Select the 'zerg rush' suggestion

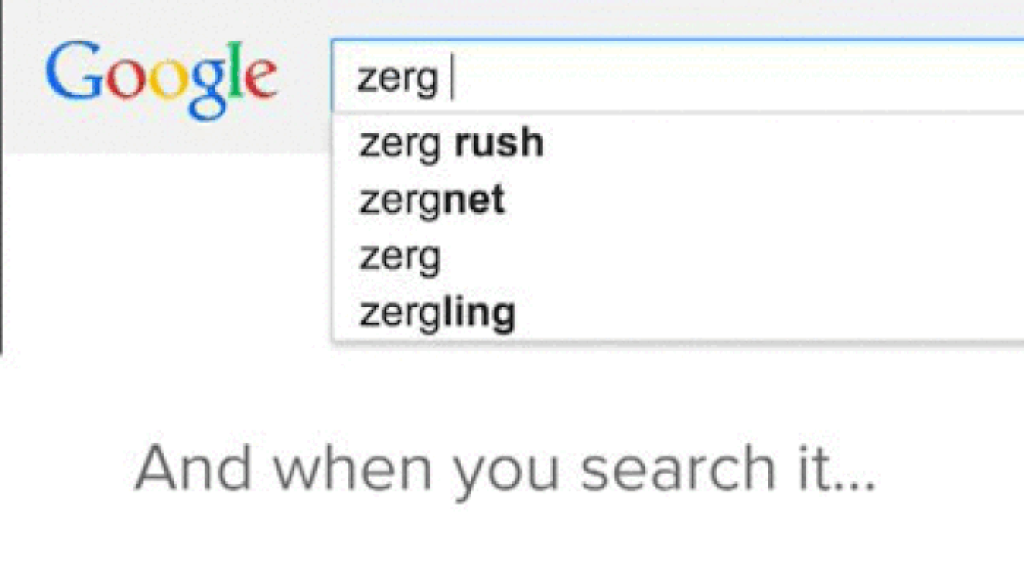click(x=449, y=142)
